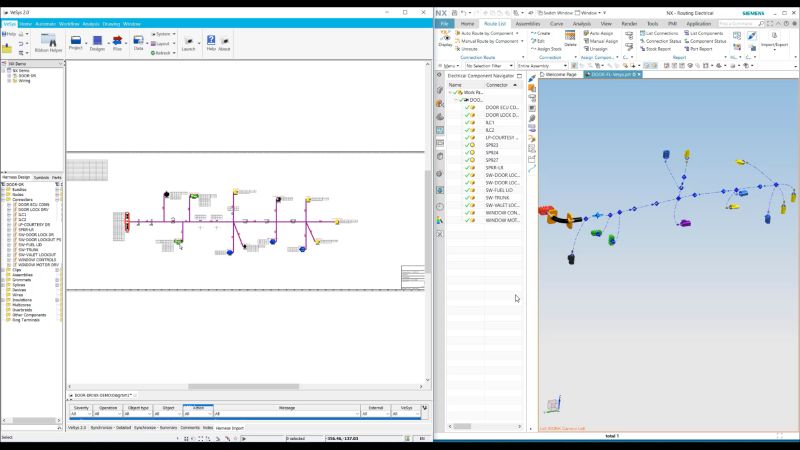Click the Launch icon in VeSys ribbon
The height and width of the screenshot is (450, 800).
click(188, 44)
